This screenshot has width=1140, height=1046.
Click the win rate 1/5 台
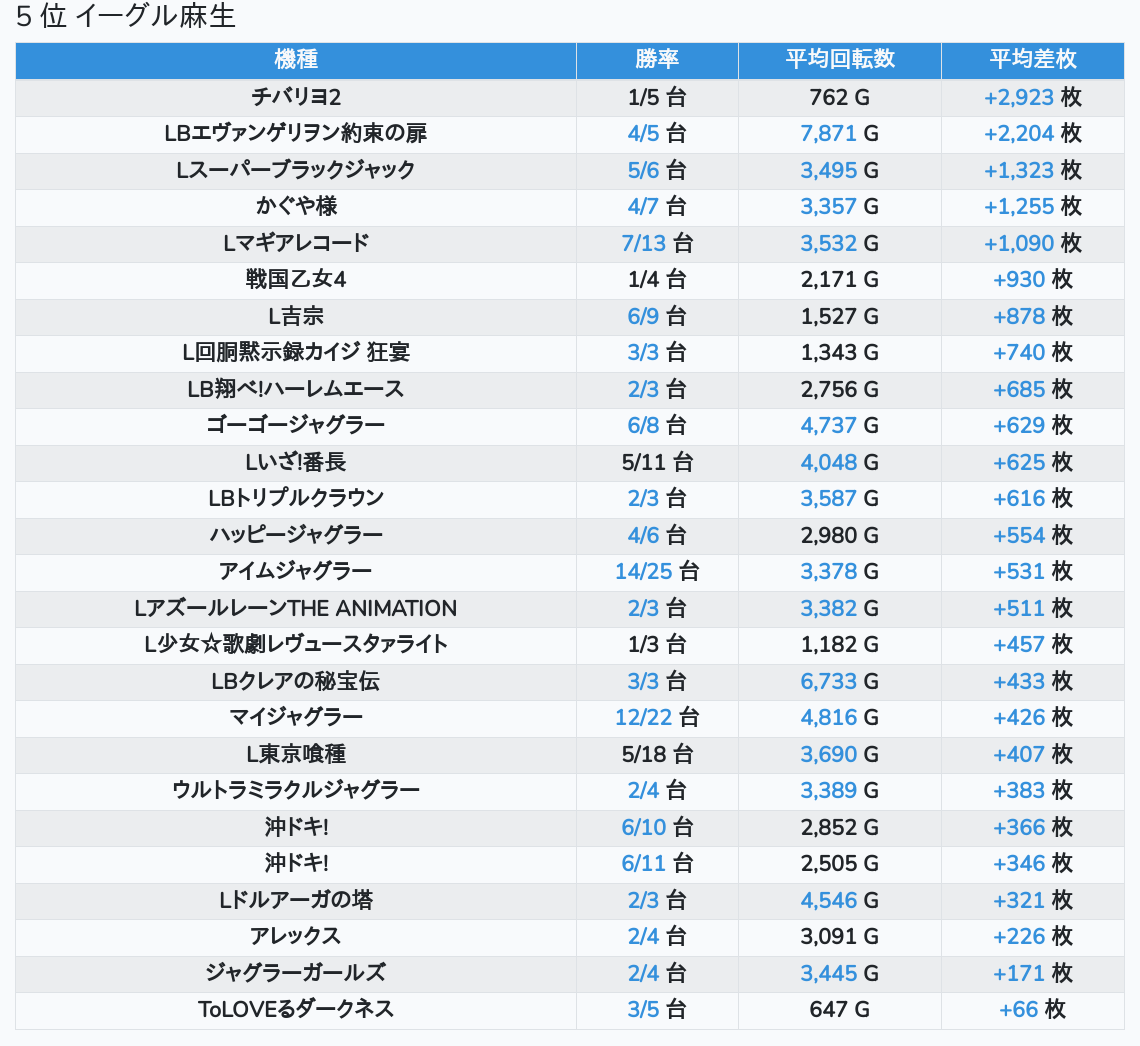(657, 97)
